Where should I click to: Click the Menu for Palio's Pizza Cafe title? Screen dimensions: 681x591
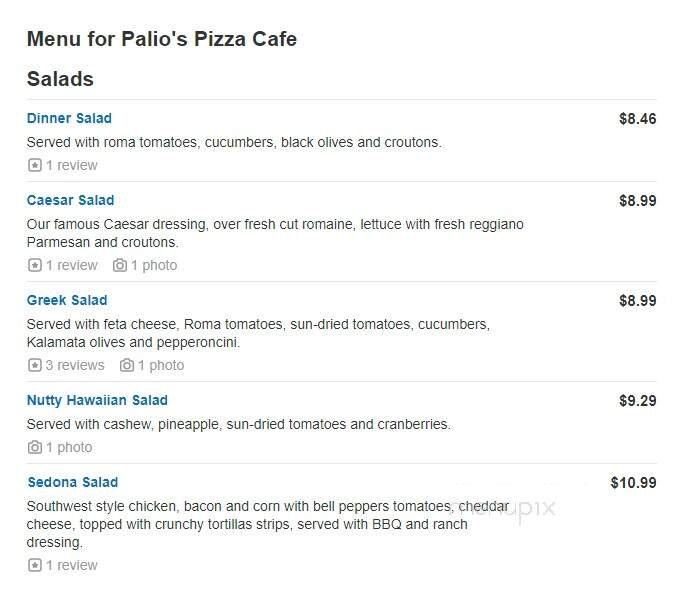(x=161, y=39)
